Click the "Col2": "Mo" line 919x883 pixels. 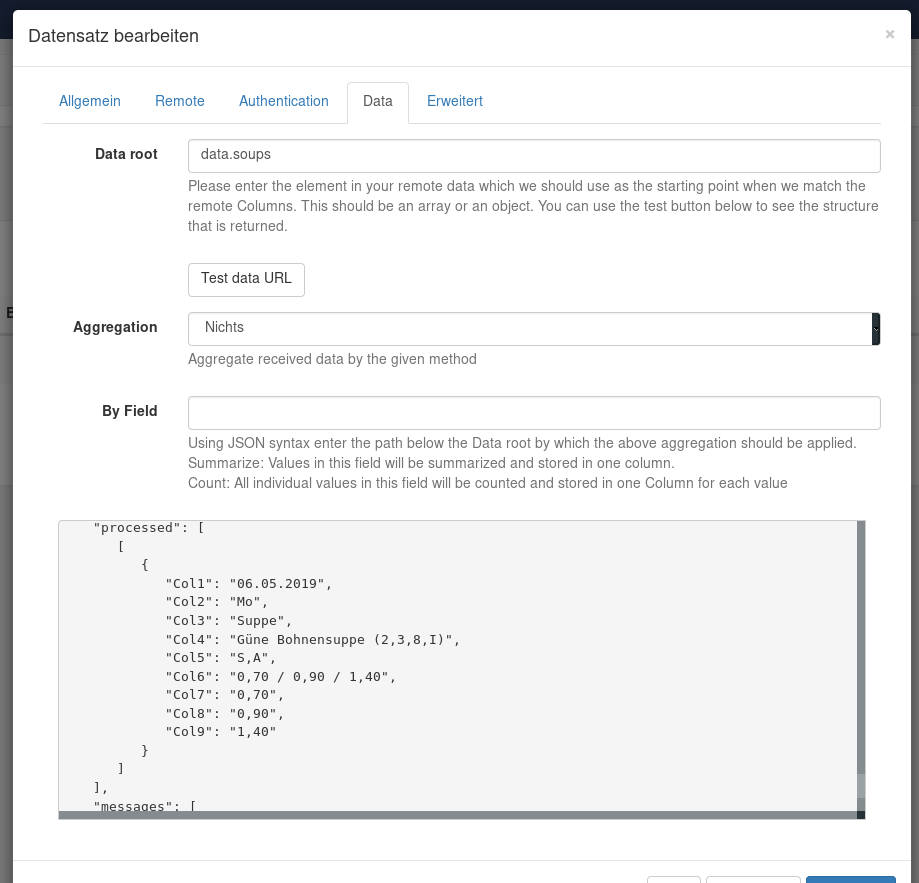click(216, 602)
